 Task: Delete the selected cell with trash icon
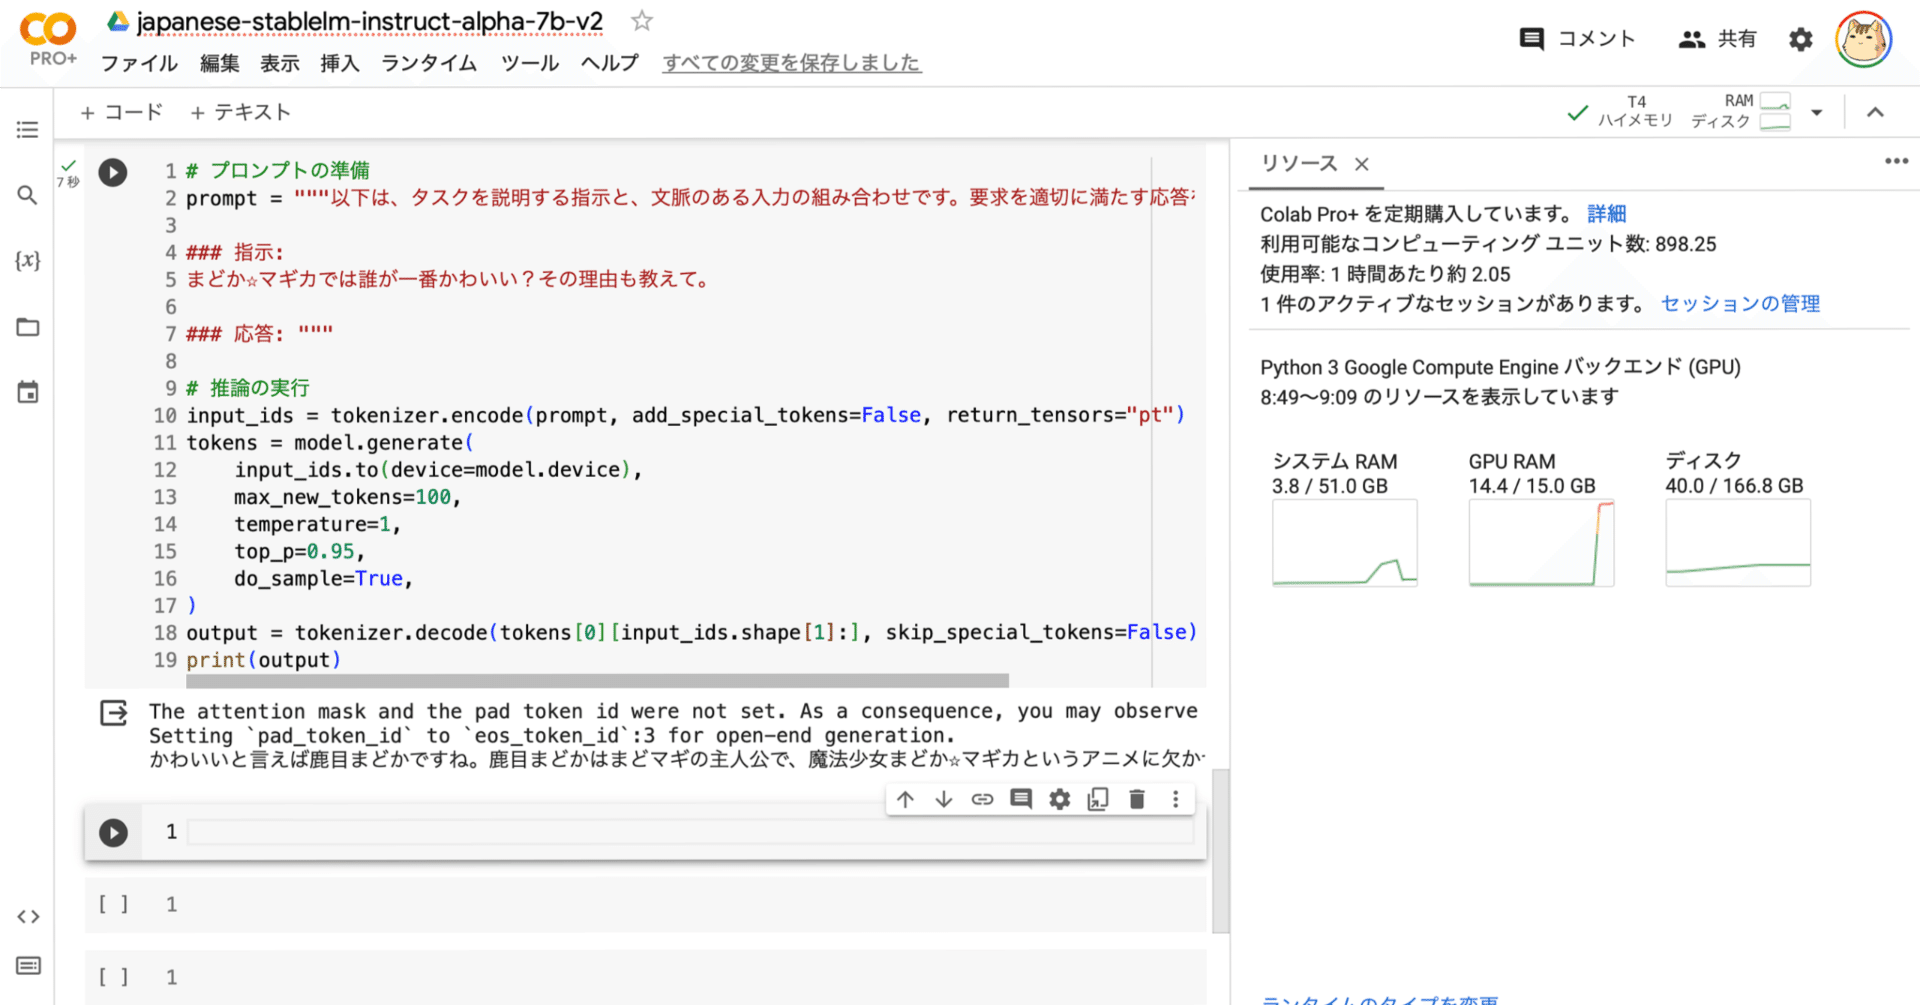pyautogui.click(x=1136, y=798)
